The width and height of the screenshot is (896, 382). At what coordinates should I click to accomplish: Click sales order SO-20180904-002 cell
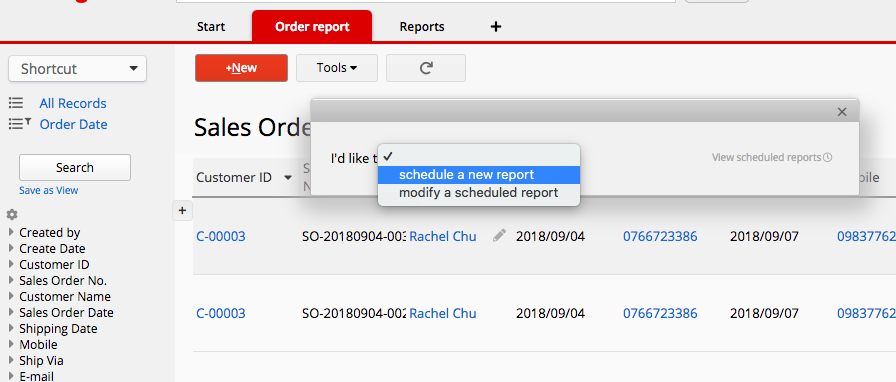click(x=354, y=313)
